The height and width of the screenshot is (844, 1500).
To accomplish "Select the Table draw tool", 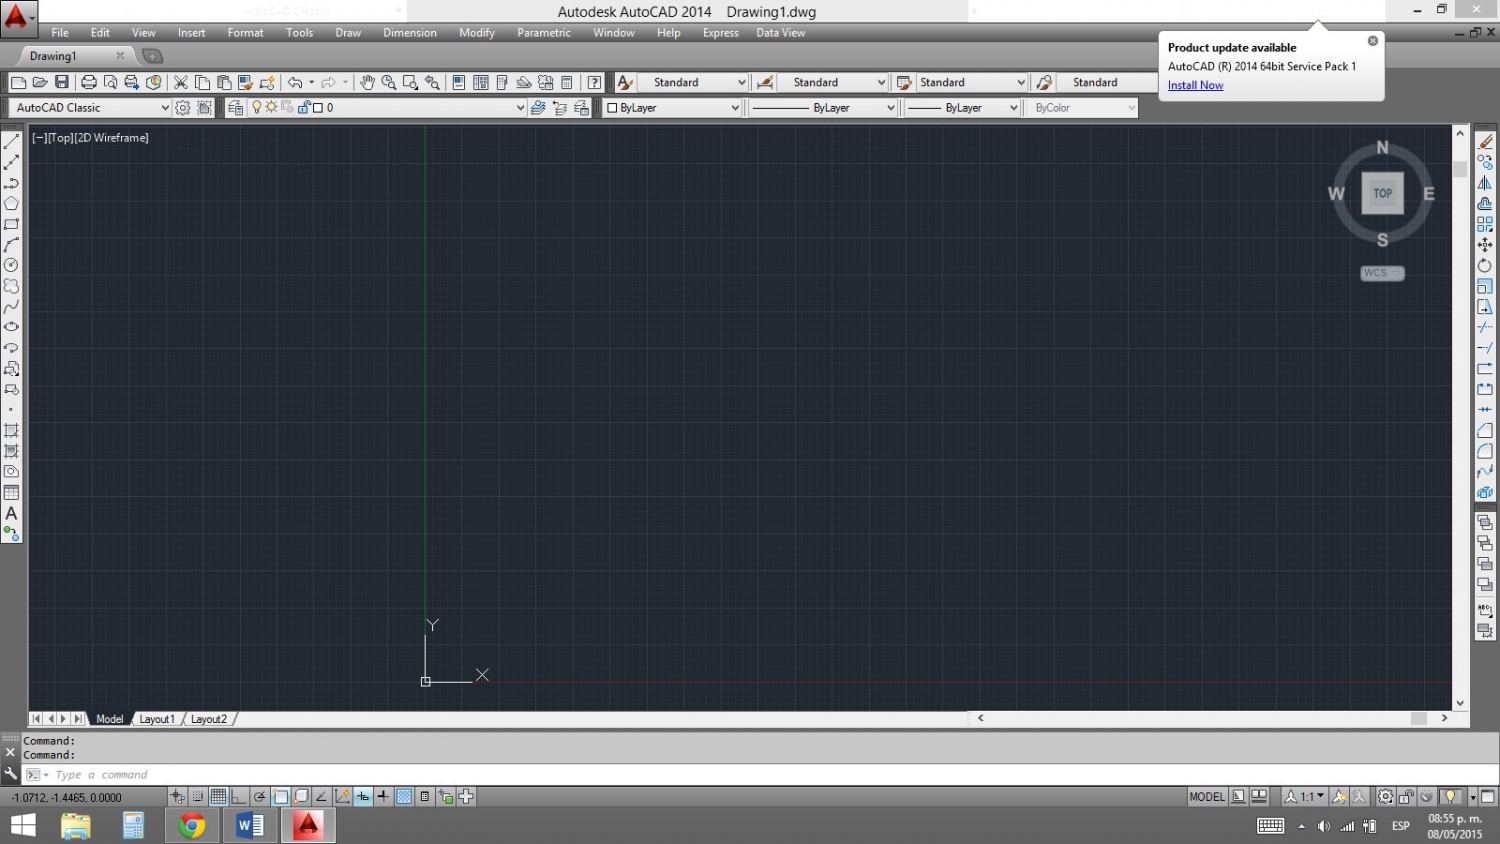I will click(12, 492).
